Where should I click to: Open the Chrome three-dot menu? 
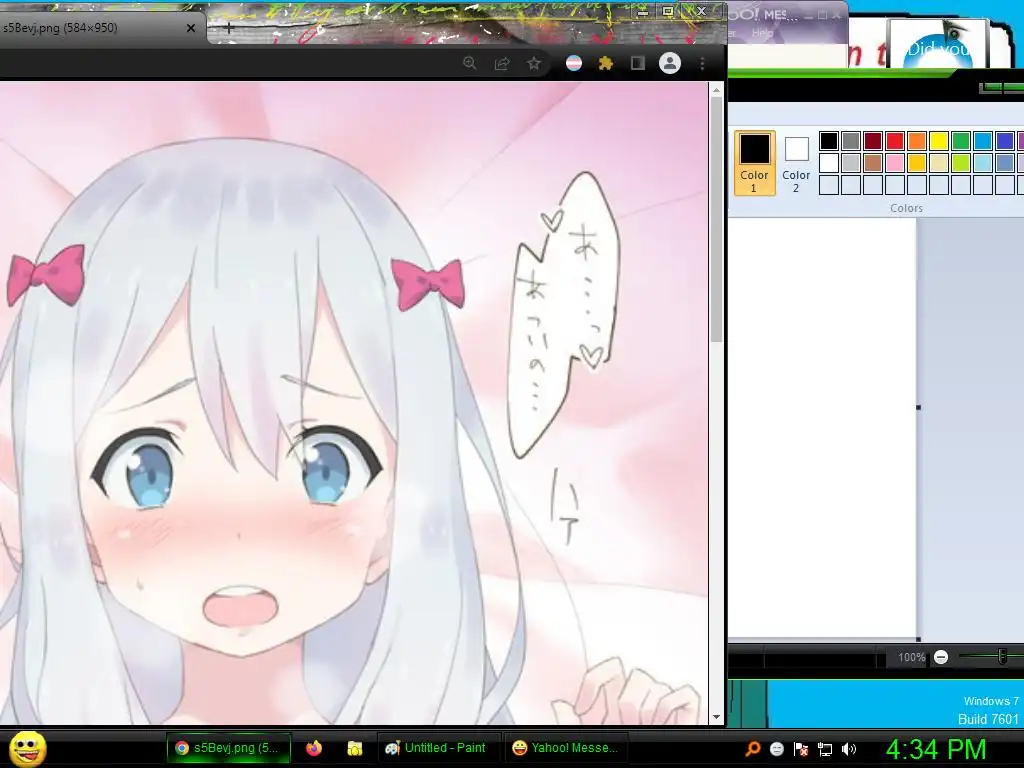point(702,63)
